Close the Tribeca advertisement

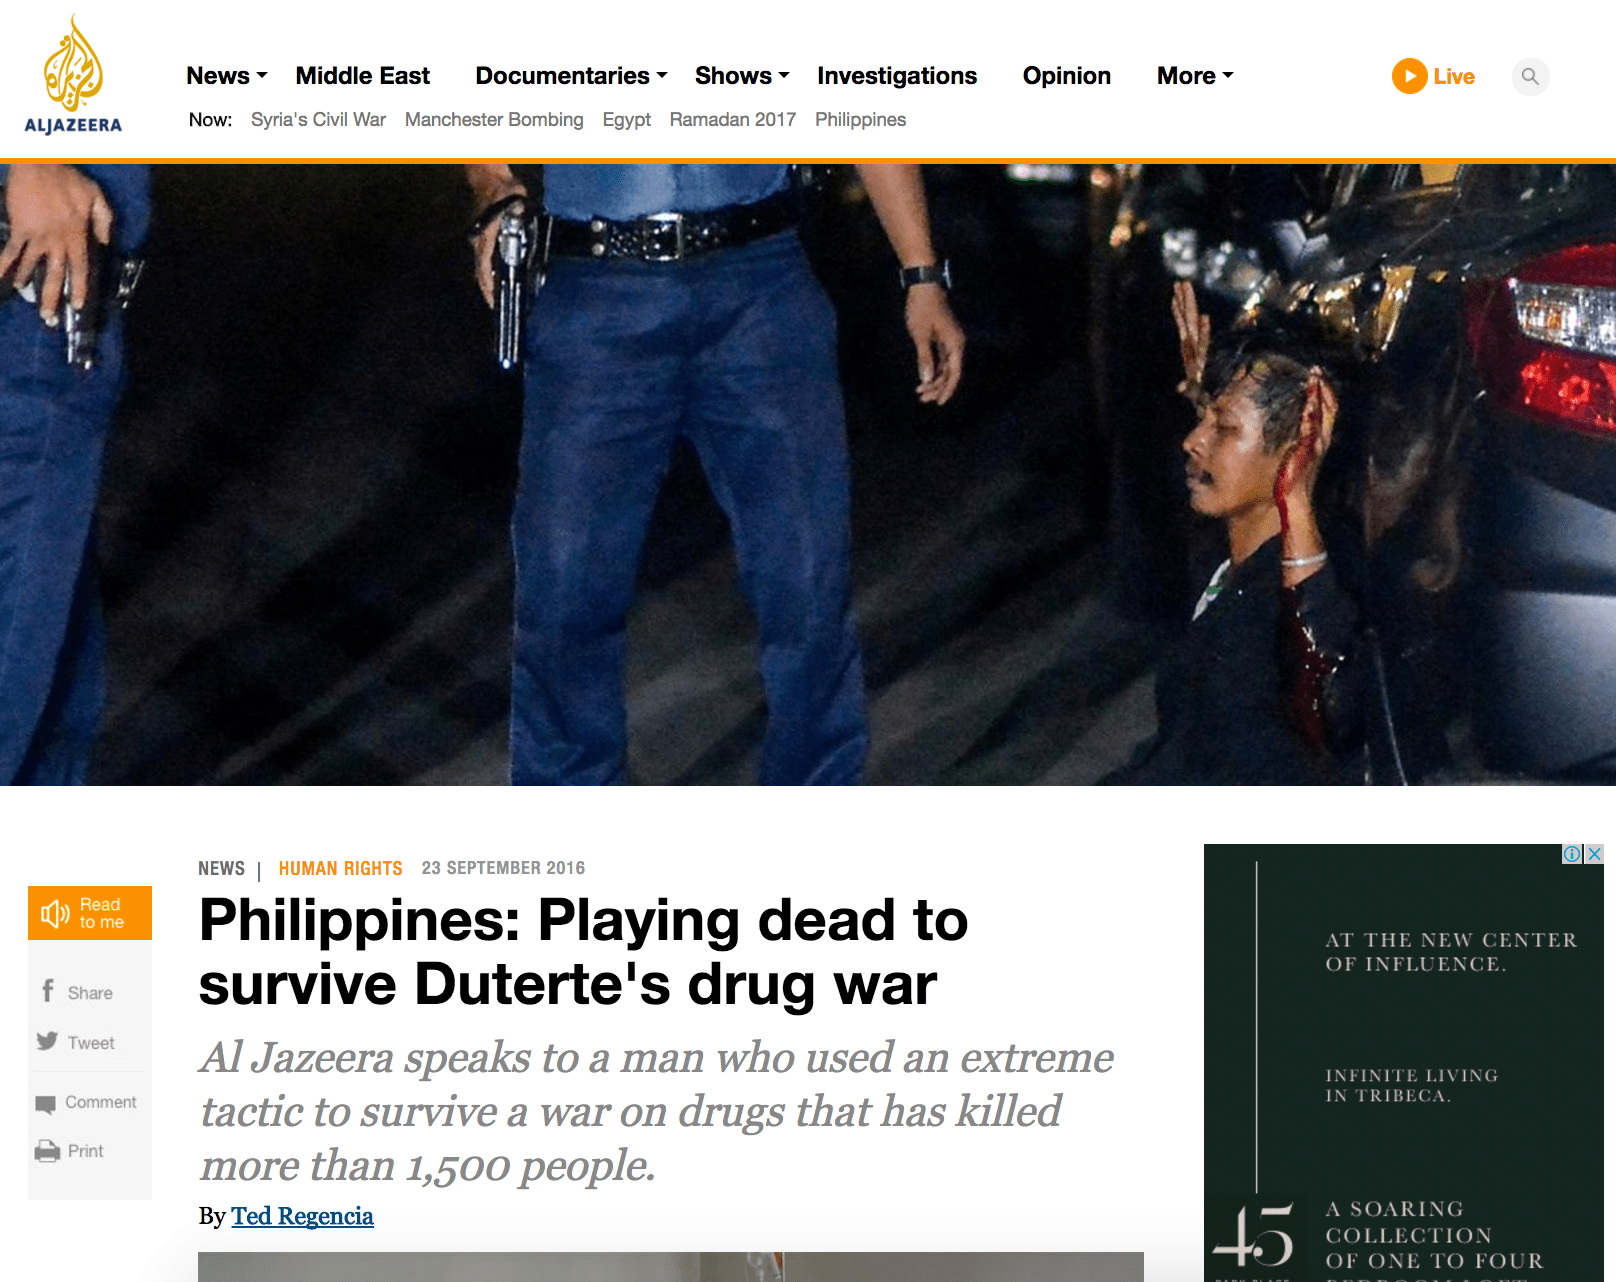point(1595,854)
